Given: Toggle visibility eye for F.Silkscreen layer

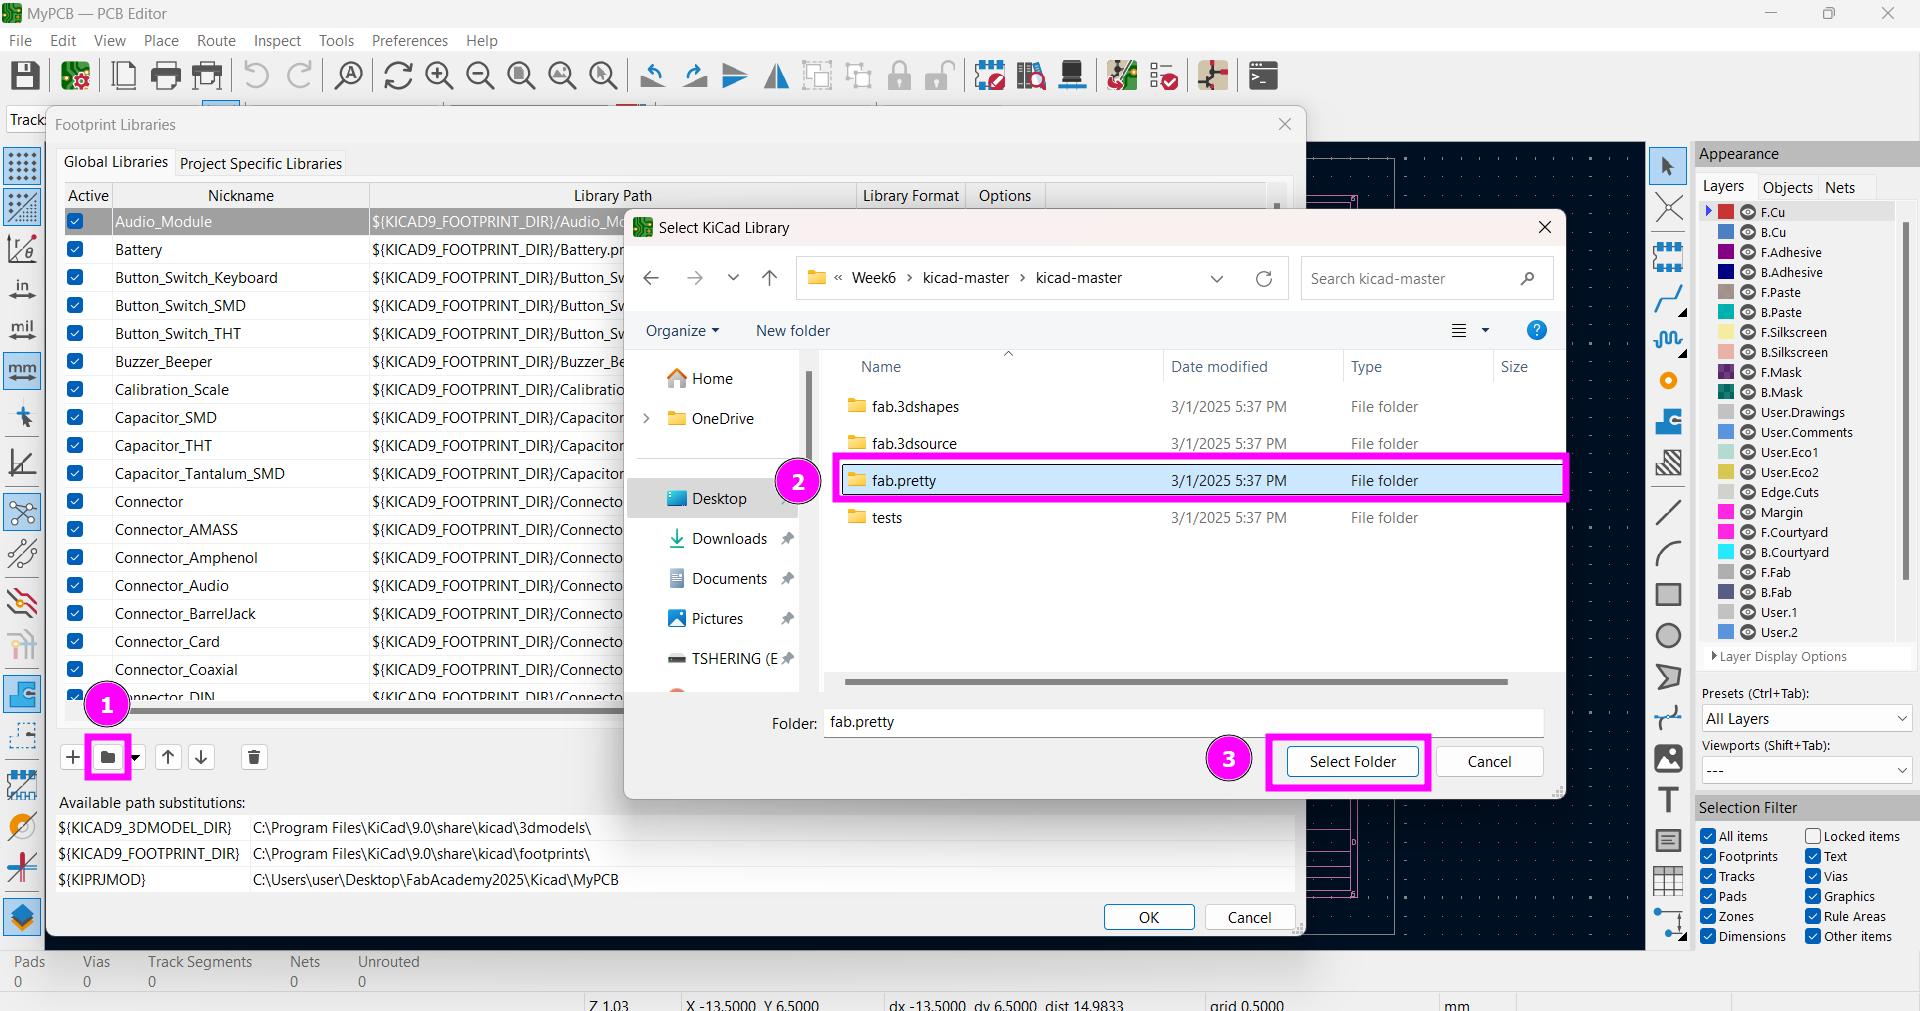Looking at the screenshot, I should (1748, 332).
